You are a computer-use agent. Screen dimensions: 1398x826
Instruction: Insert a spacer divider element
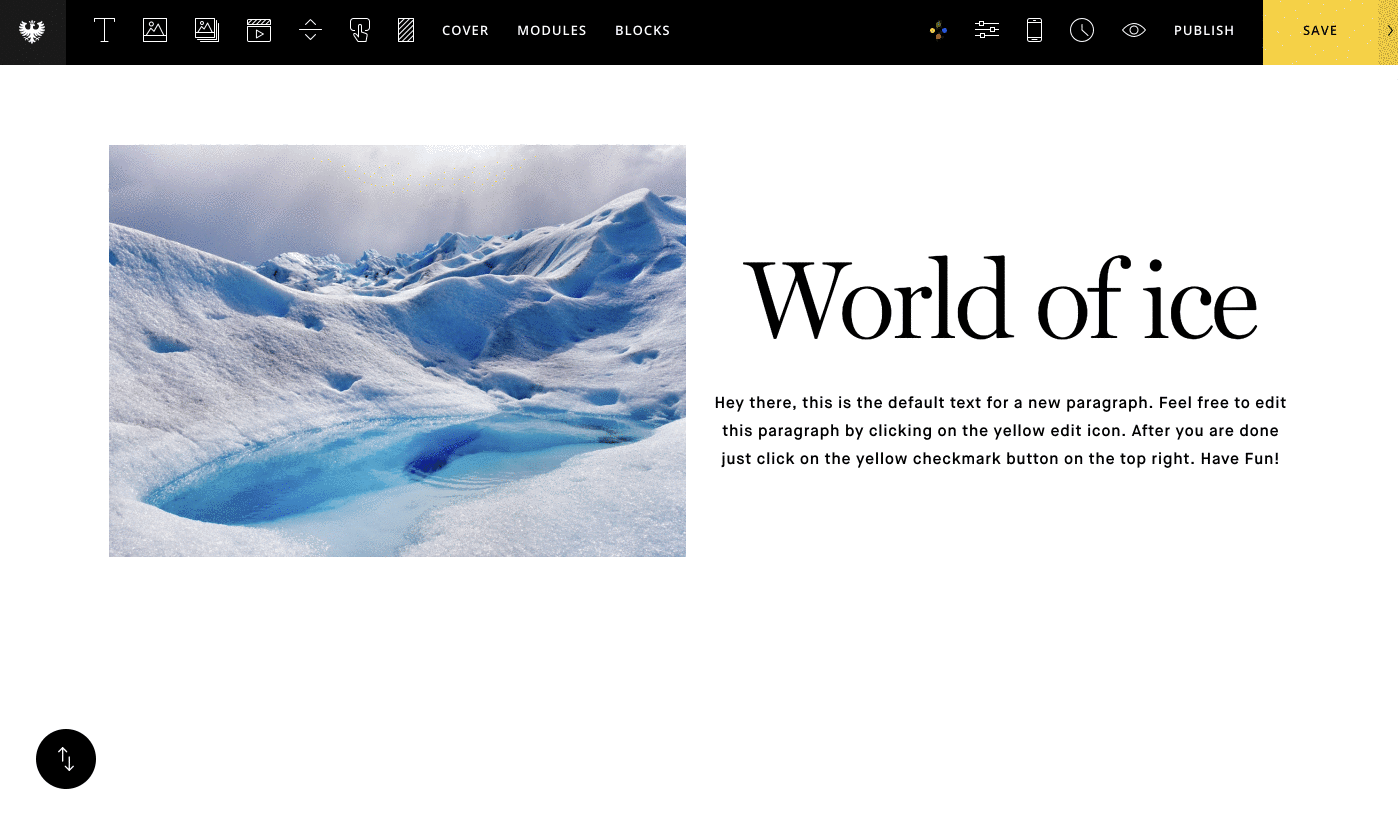click(x=310, y=31)
